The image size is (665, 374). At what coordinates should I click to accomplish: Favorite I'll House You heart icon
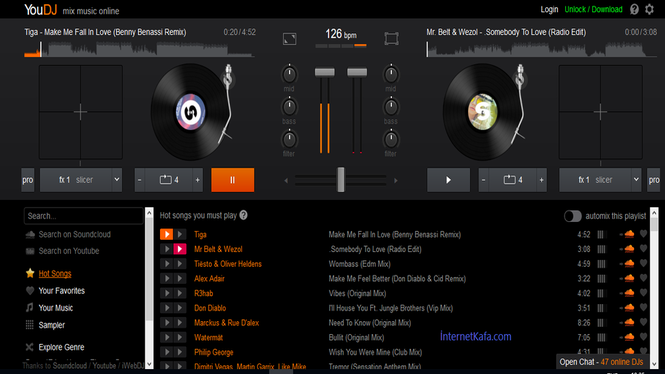tap(643, 307)
